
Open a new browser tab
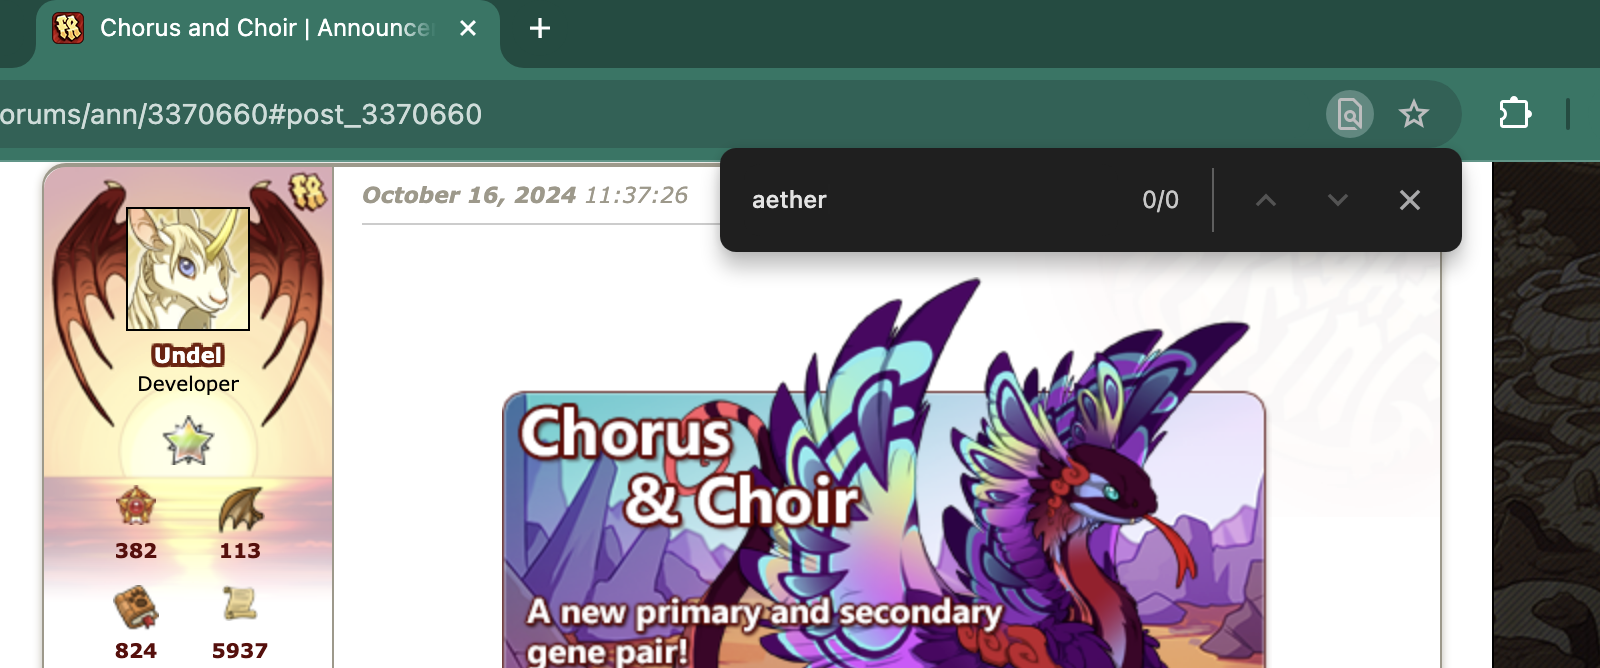pyautogui.click(x=540, y=28)
